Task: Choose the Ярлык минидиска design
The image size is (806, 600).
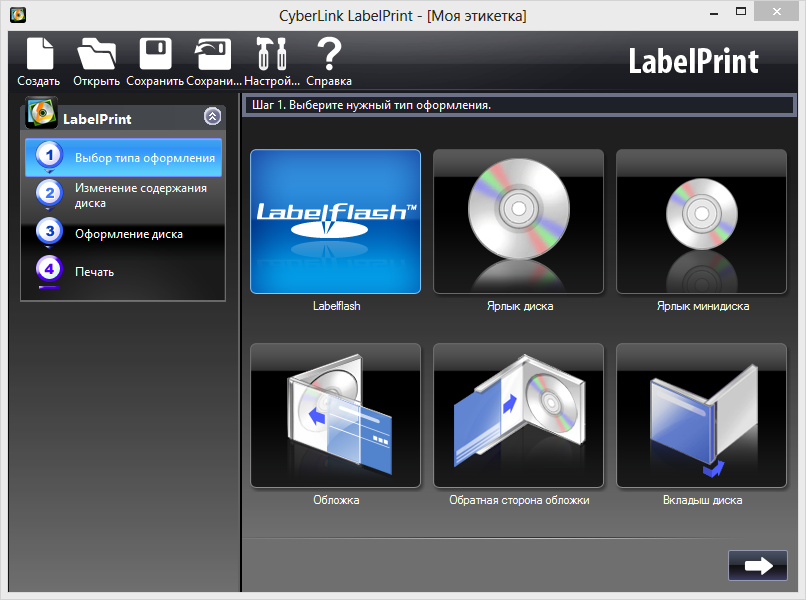Action: click(700, 221)
